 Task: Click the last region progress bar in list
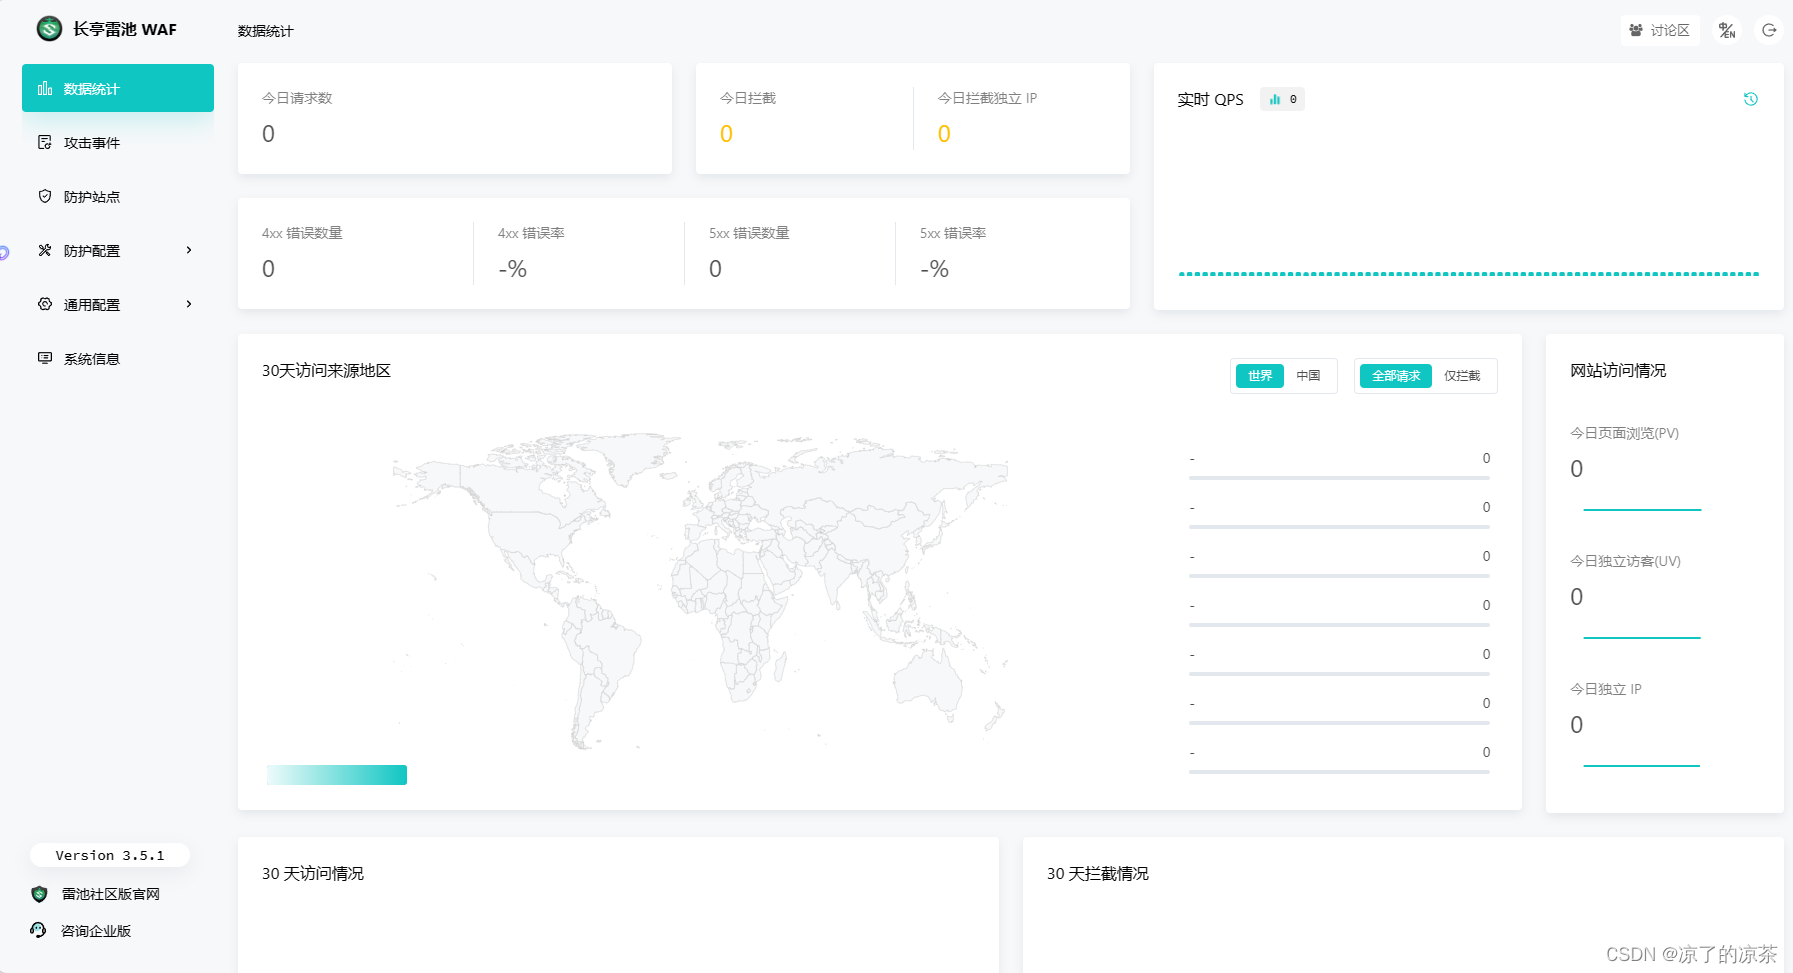pos(1339,772)
